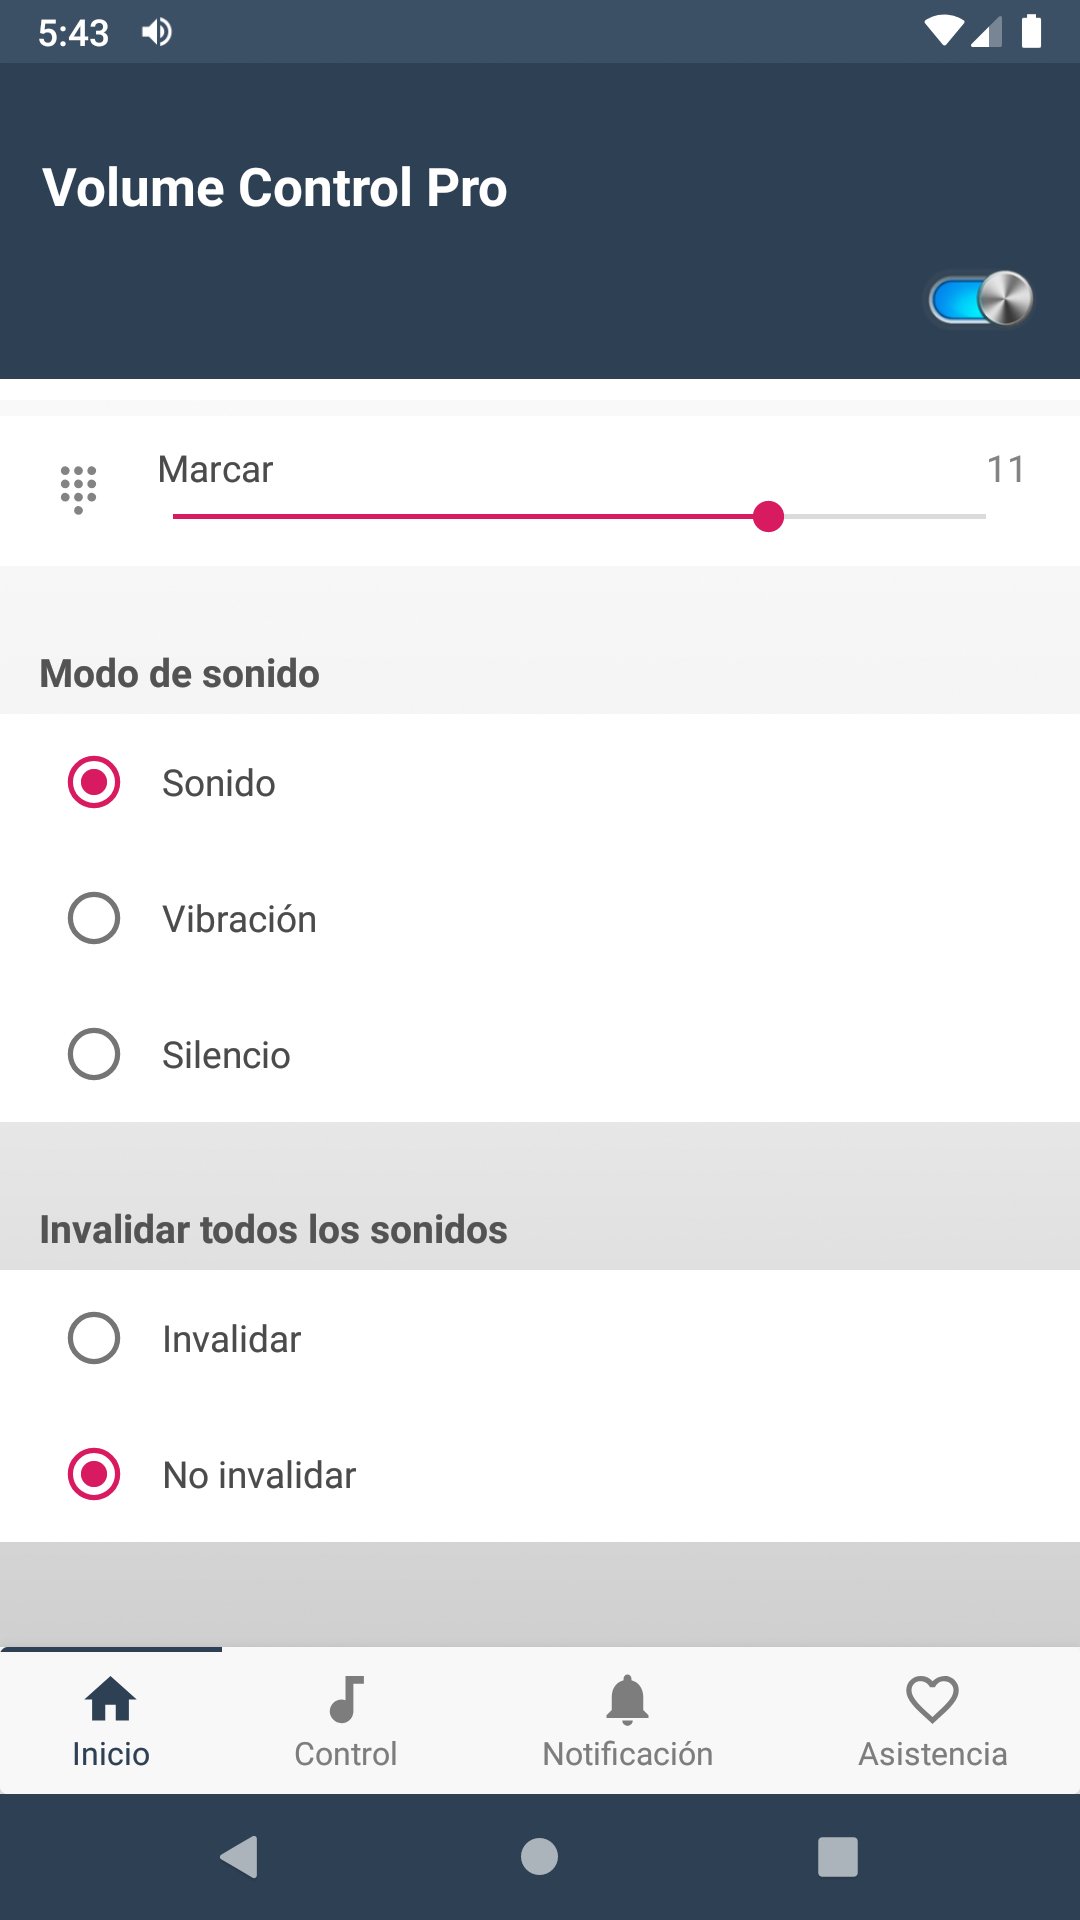
Task: Tap the Asistencia heart icon
Action: pos(932,1699)
